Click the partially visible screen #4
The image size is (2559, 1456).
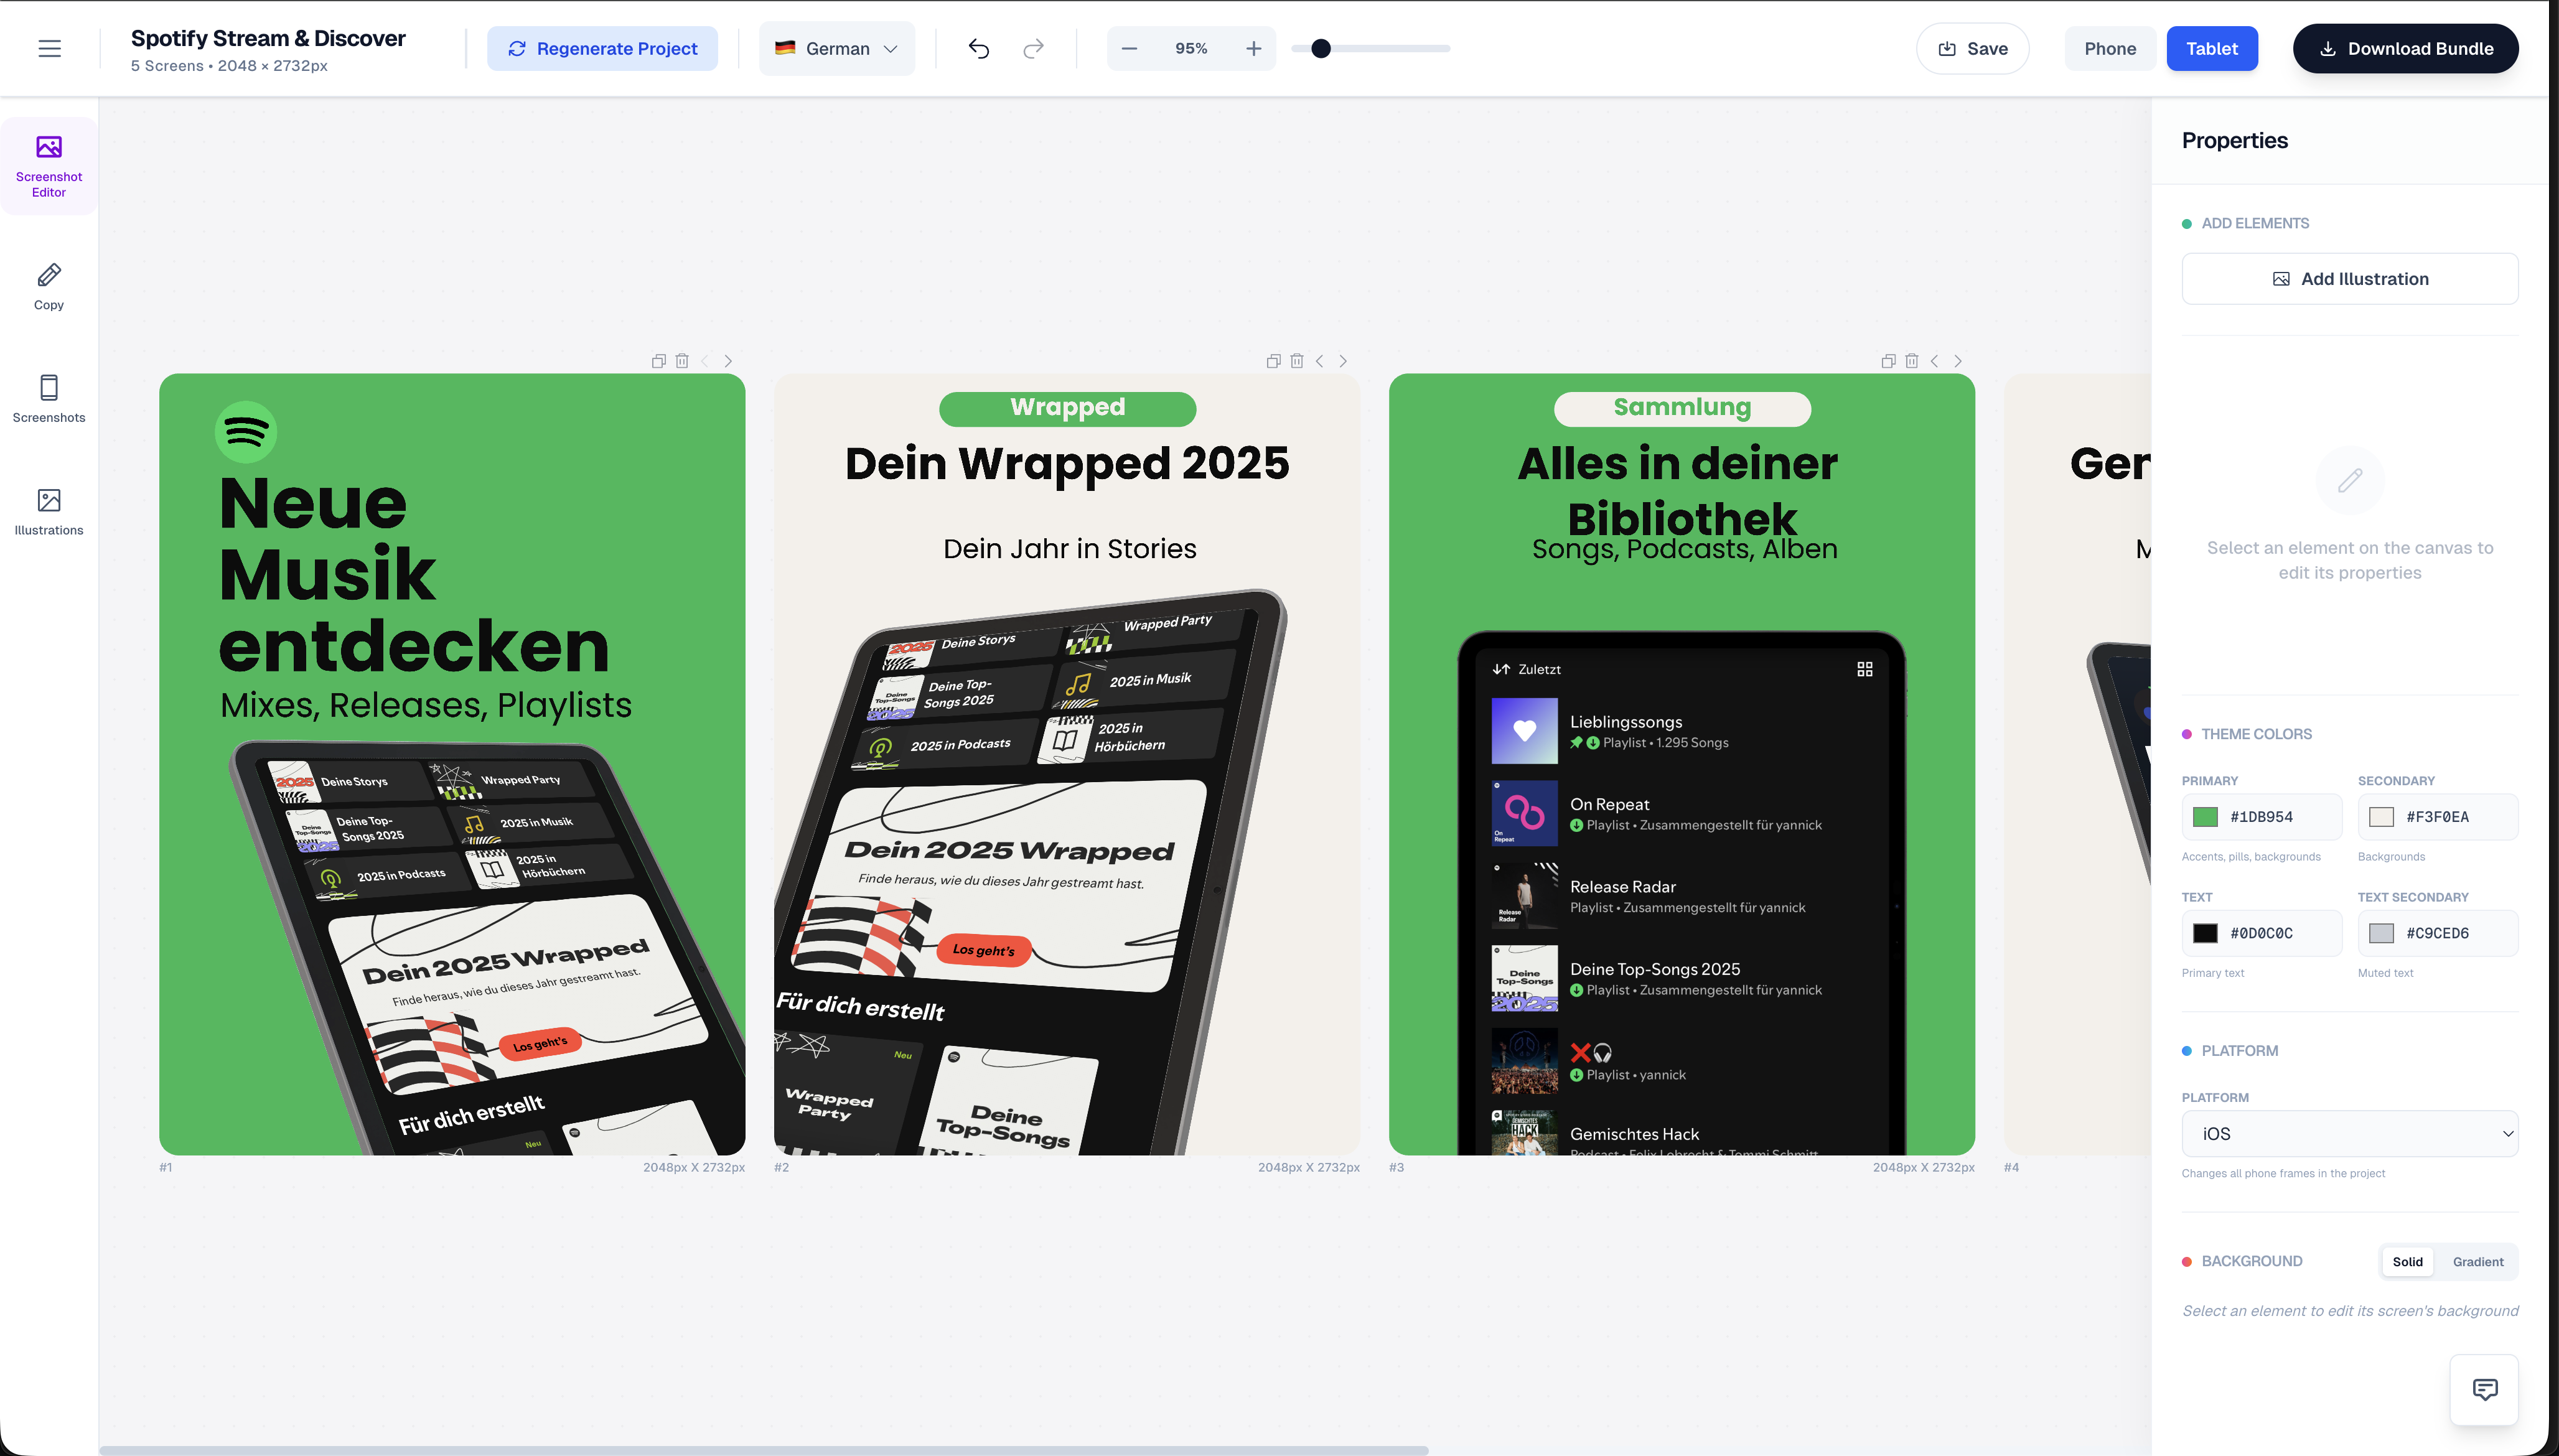coord(2077,765)
